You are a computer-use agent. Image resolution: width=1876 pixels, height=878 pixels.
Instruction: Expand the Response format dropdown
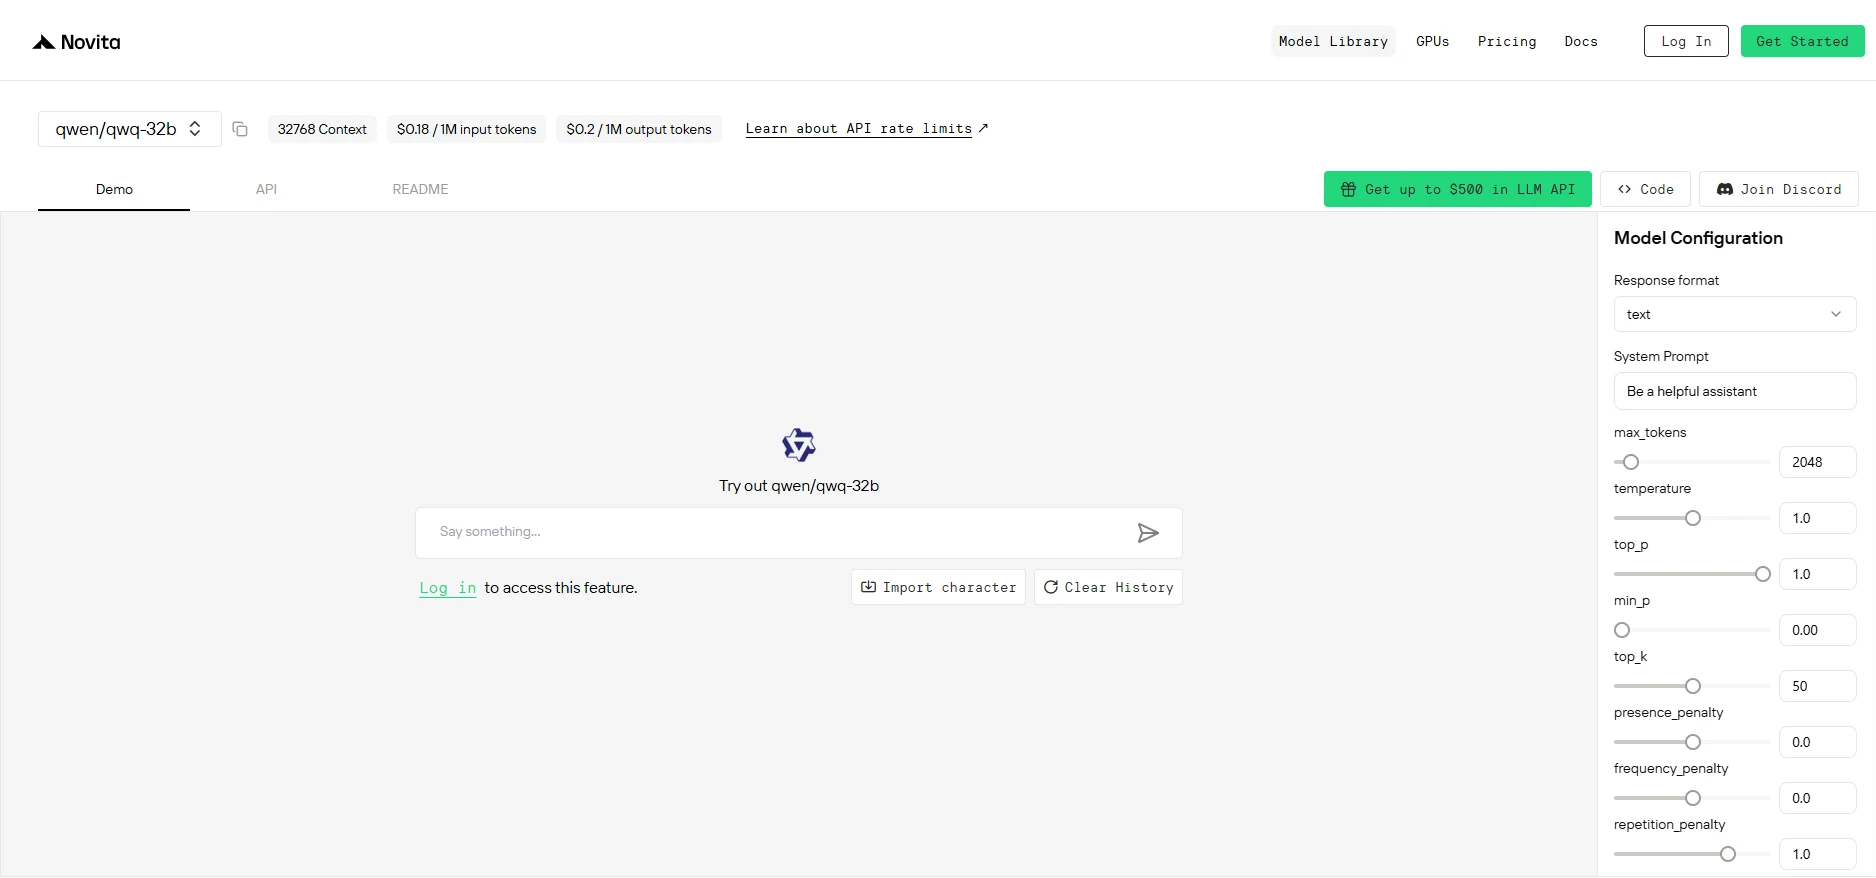pyautogui.click(x=1735, y=314)
